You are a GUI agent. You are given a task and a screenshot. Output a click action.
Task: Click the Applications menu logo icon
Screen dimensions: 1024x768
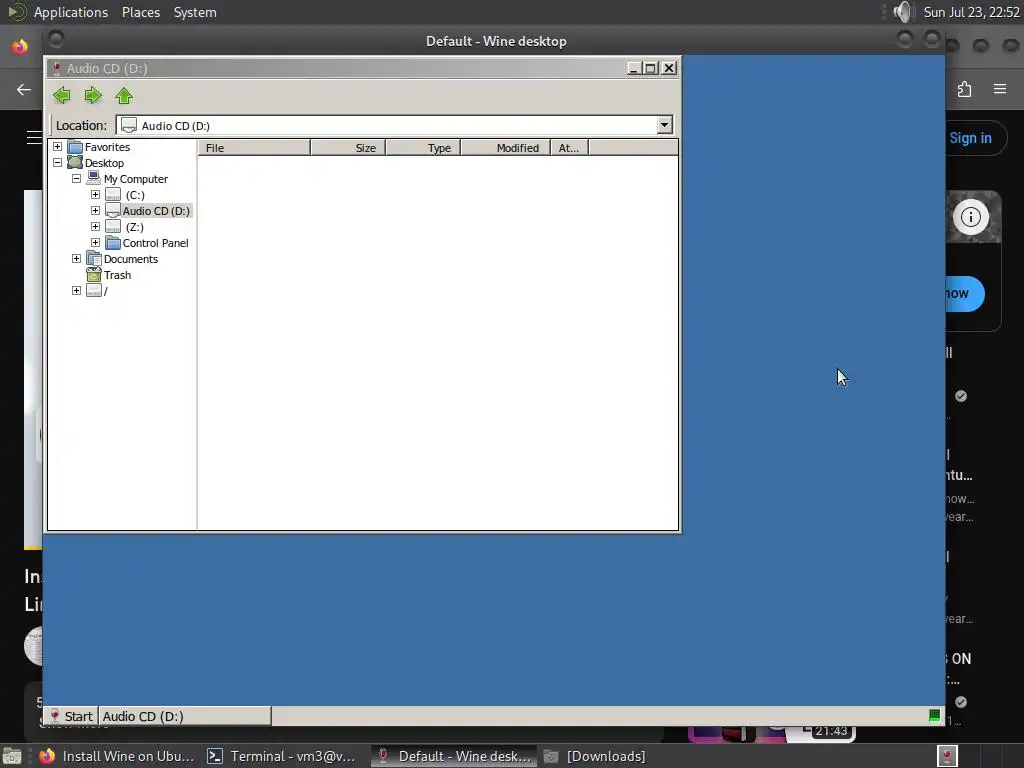16,12
